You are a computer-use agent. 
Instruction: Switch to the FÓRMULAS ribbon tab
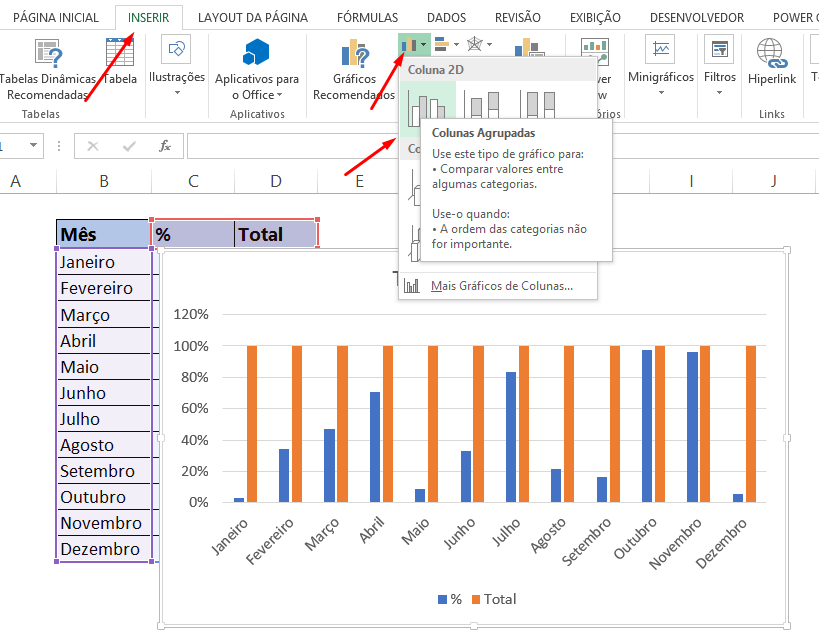coord(367,17)
